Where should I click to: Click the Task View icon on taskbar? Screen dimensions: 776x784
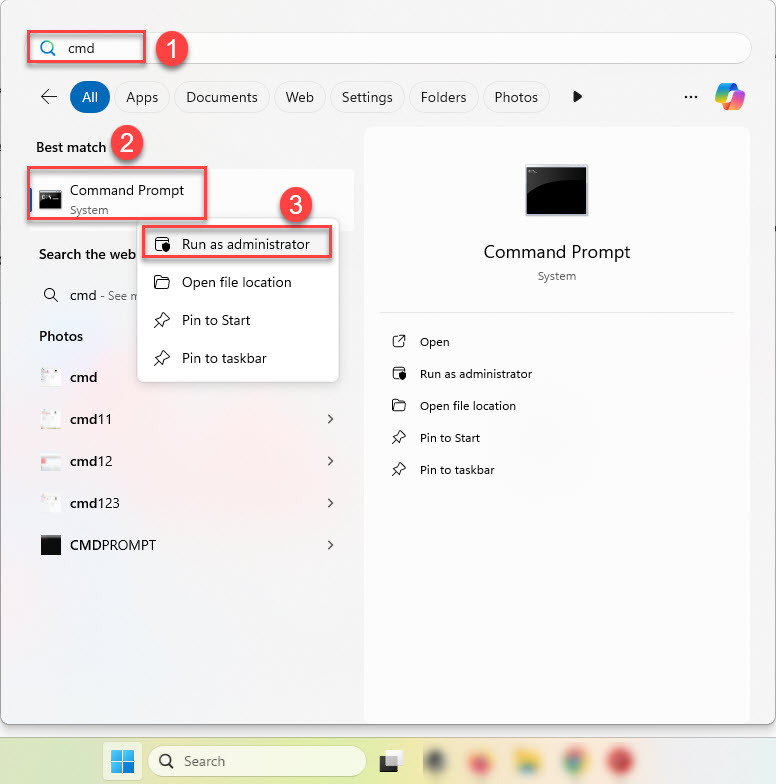pos(390,761)
